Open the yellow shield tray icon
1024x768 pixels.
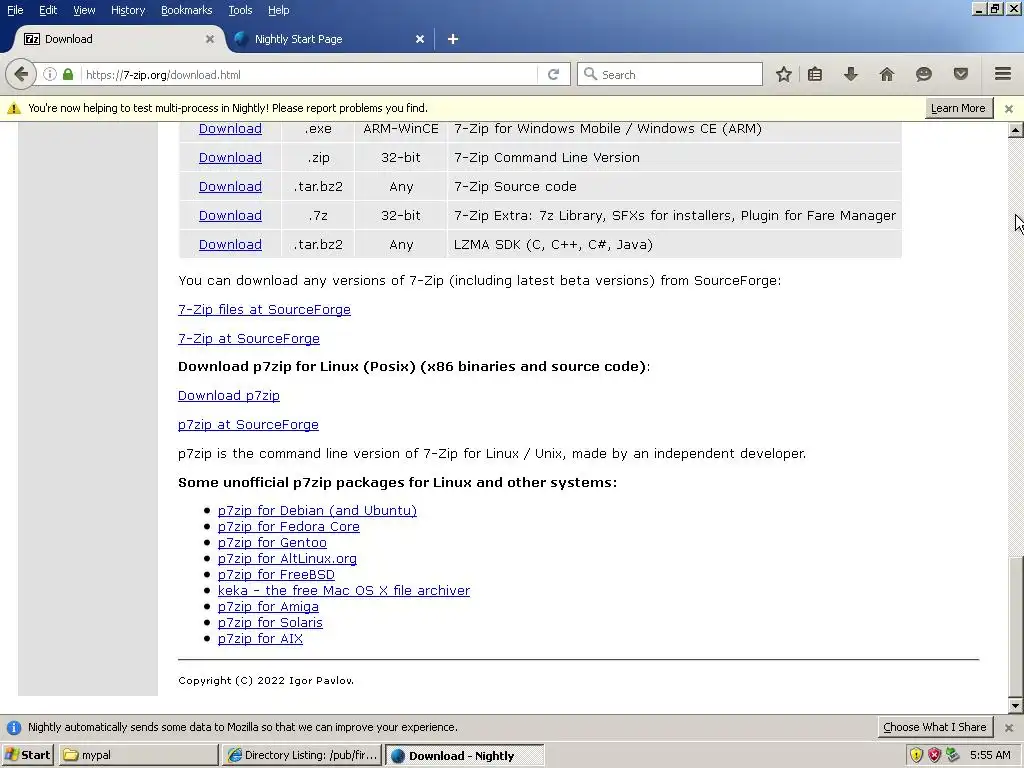(916, 755)
